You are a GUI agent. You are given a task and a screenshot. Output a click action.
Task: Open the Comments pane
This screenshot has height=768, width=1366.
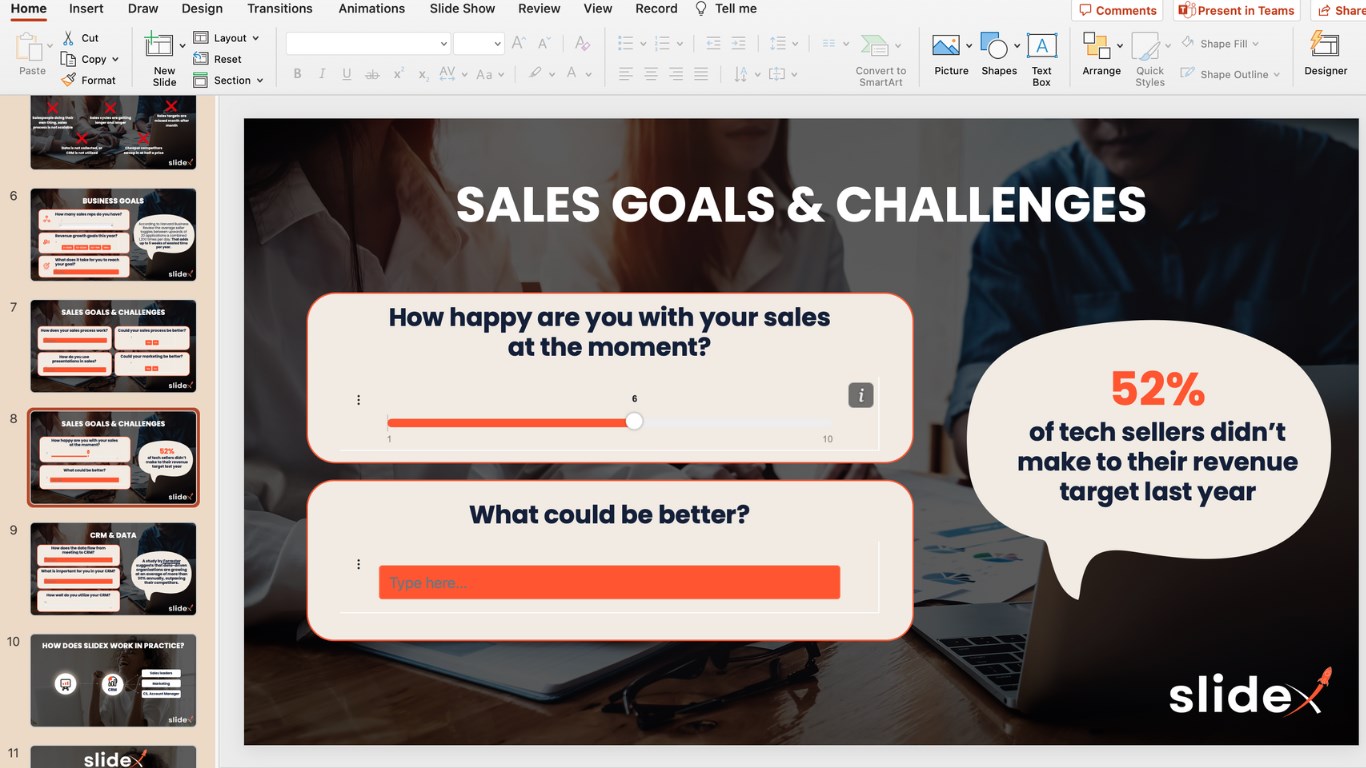(x=1118, y=10)
